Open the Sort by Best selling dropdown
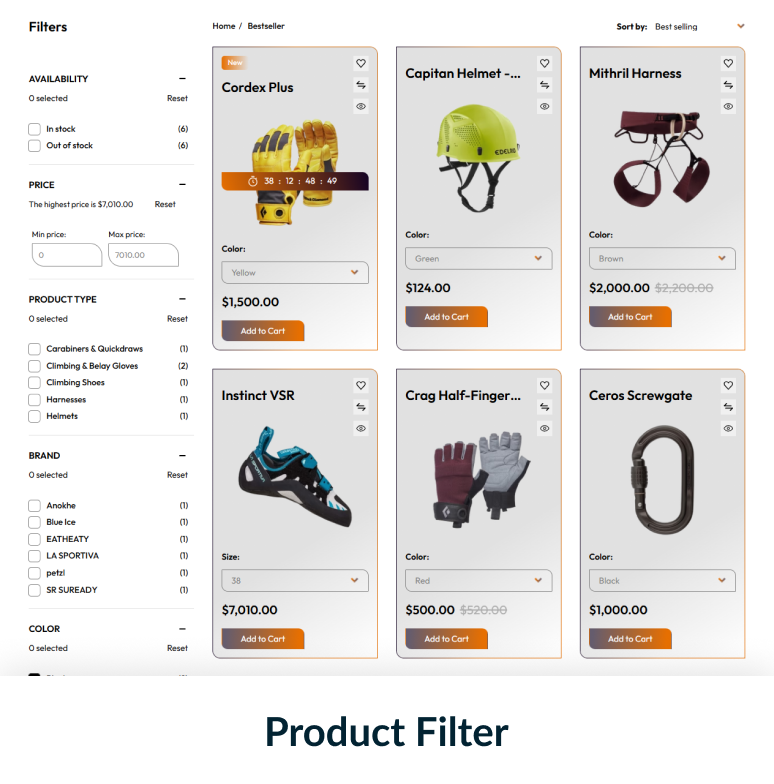 coord(700,26)
